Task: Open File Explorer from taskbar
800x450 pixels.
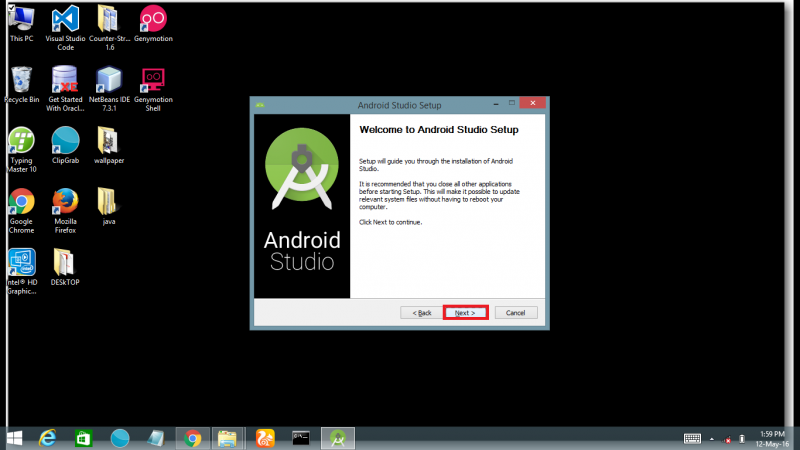Action: click(x=228, y=438)
